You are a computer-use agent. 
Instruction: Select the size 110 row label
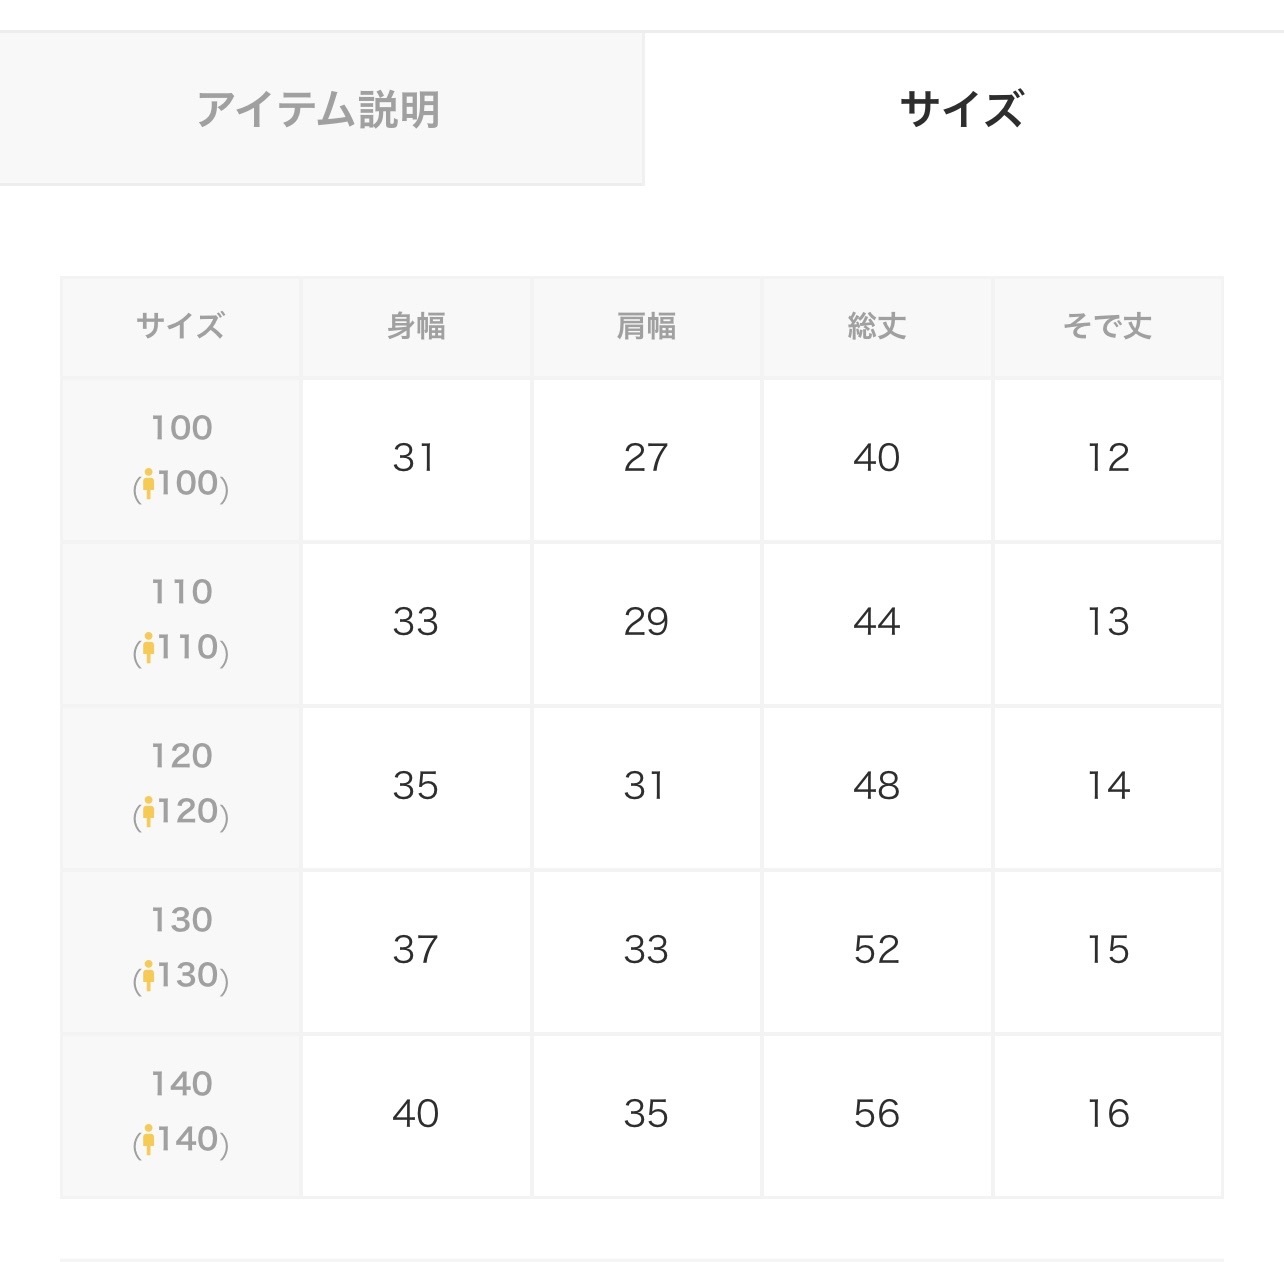click(181, 592)
